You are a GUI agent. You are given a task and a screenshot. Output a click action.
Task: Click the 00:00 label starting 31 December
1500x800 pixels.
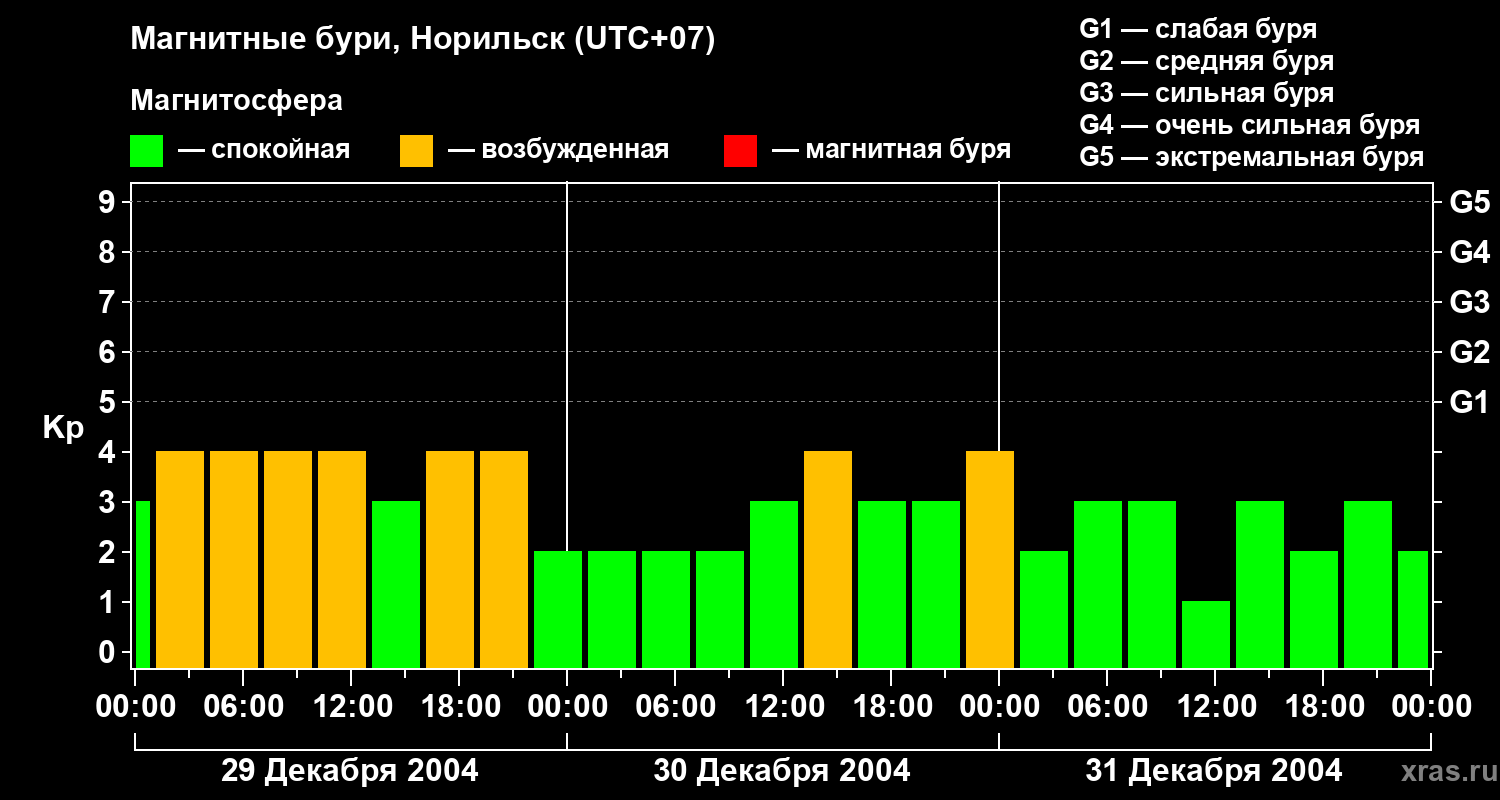pyautogui.click(x=998, y=707)
